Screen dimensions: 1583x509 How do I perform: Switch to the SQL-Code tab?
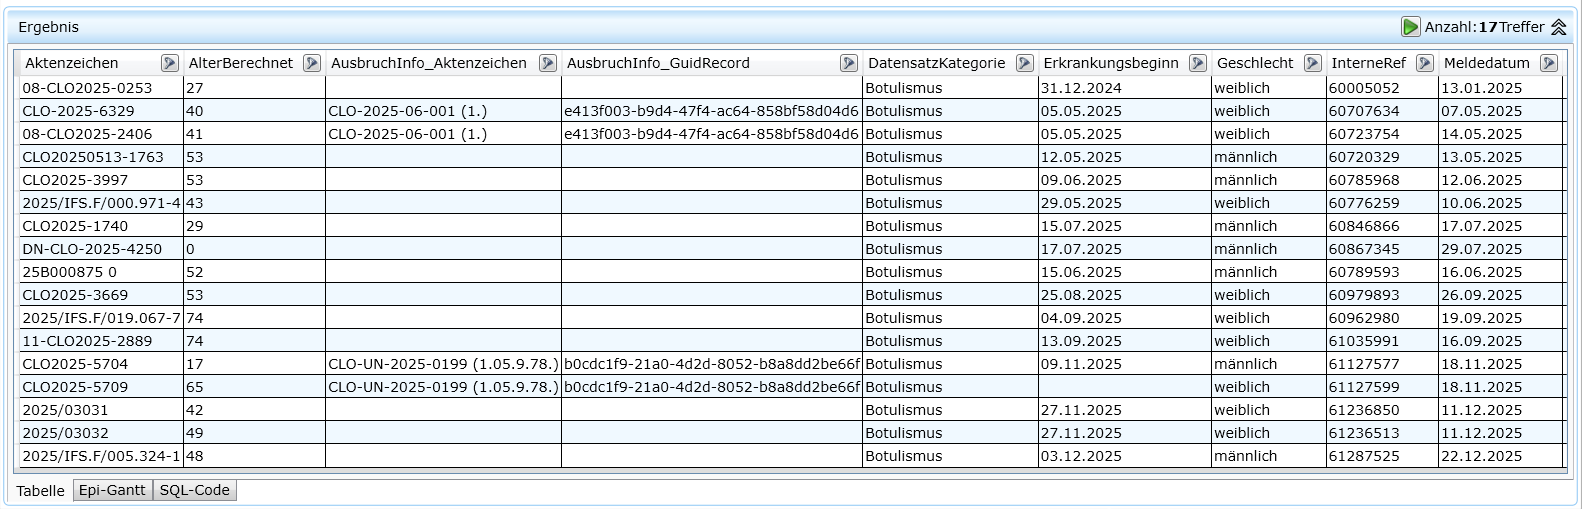click(x=195, y=490)
